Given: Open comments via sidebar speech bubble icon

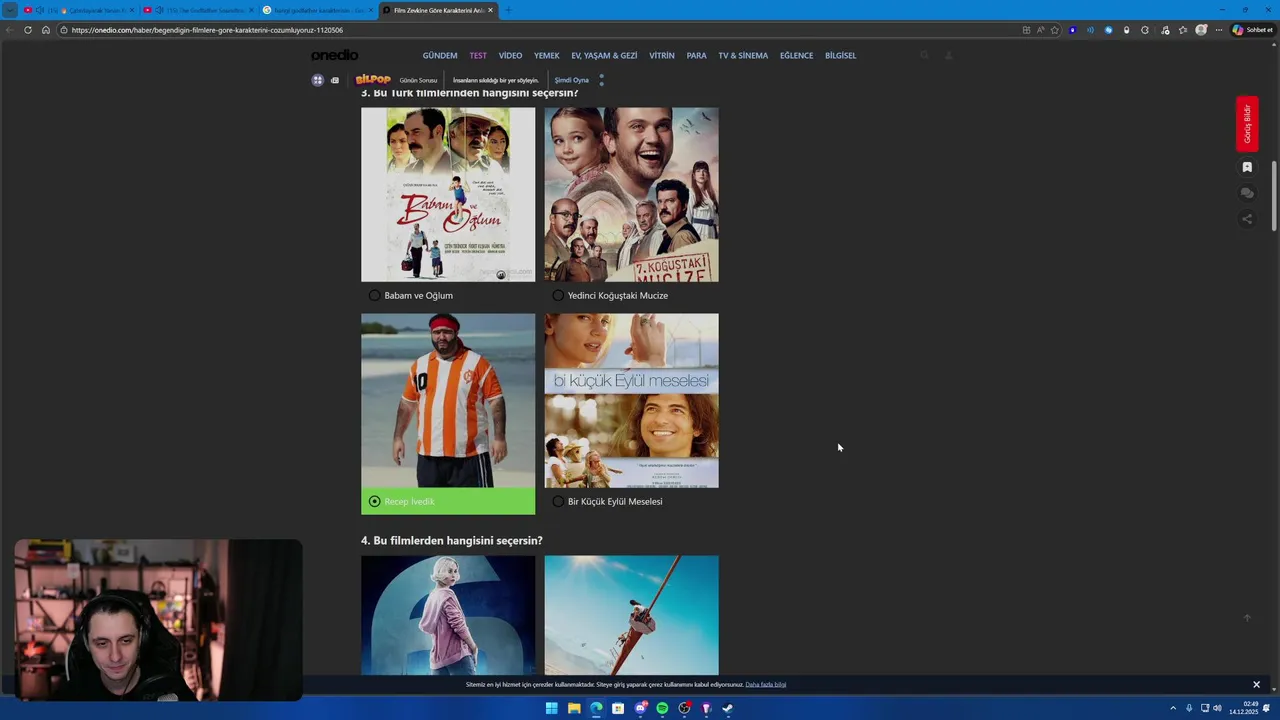Looking at the screenshot, I should pos(1247,193).
